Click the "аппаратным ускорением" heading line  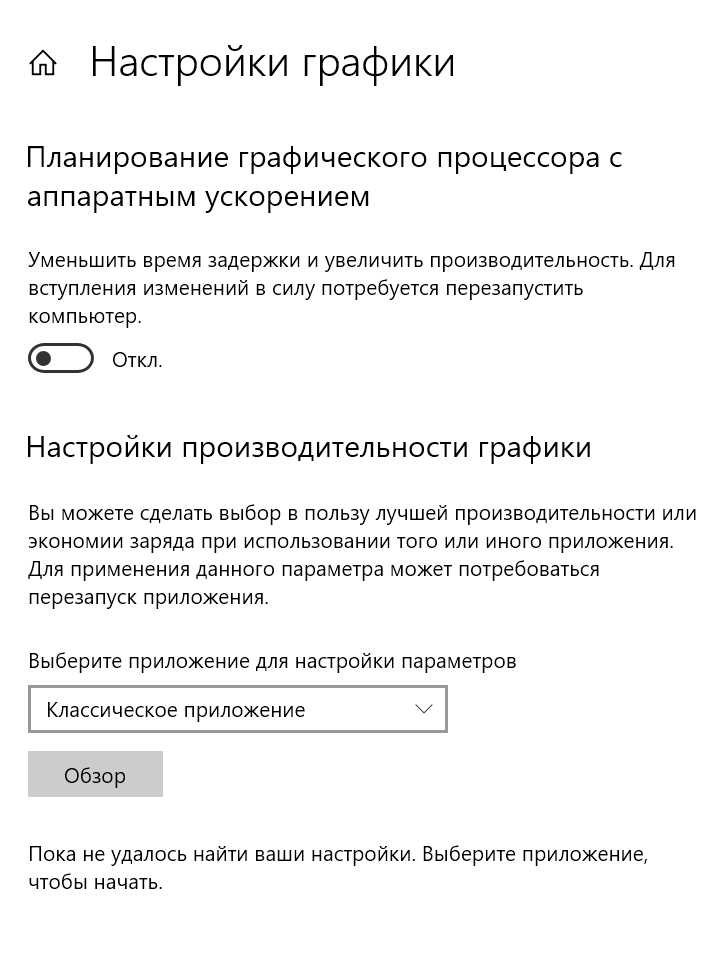point(198,196)
